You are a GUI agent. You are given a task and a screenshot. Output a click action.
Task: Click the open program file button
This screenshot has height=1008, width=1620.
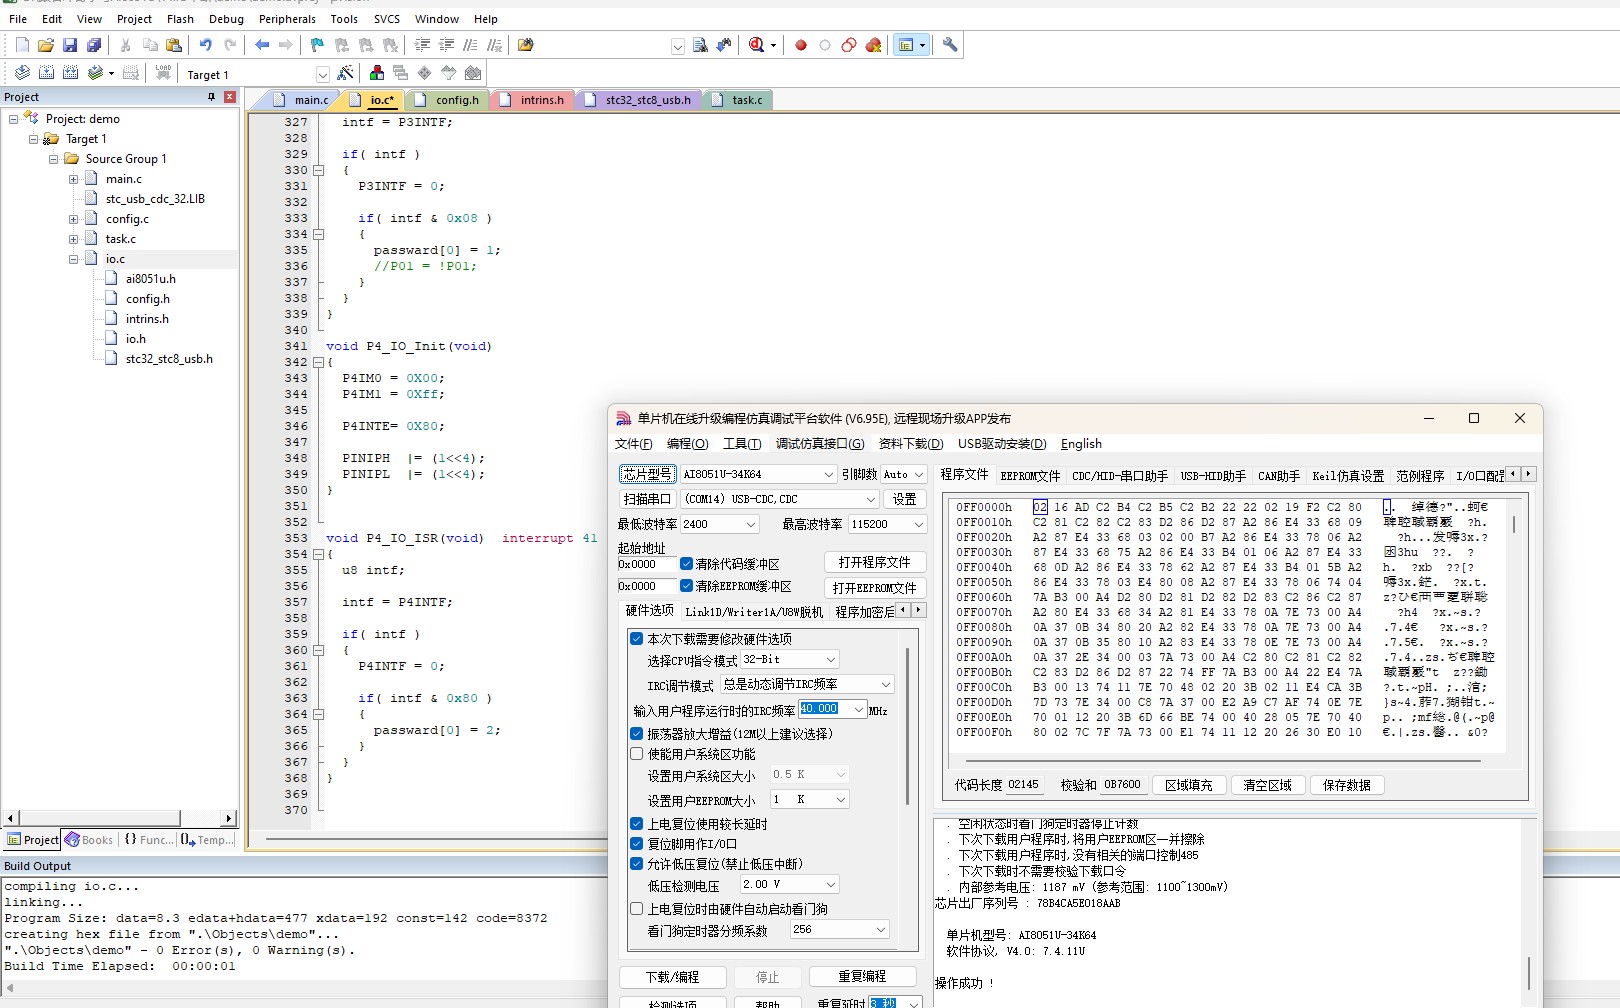(874, 562)
